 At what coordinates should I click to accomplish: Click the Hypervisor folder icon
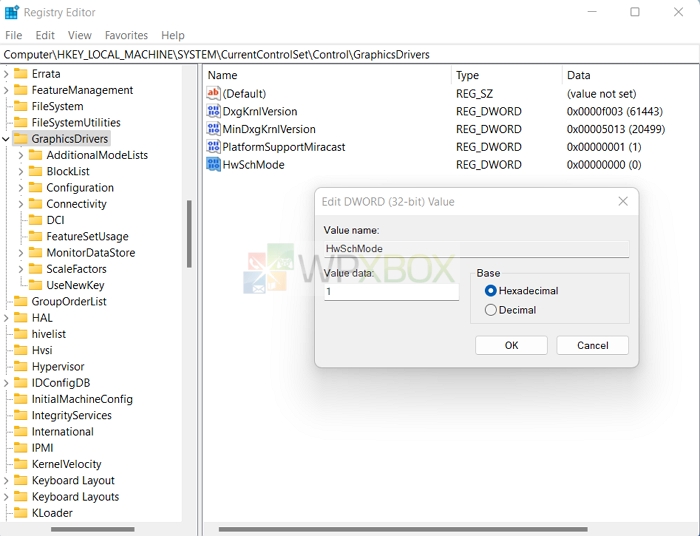coord(21,366)
